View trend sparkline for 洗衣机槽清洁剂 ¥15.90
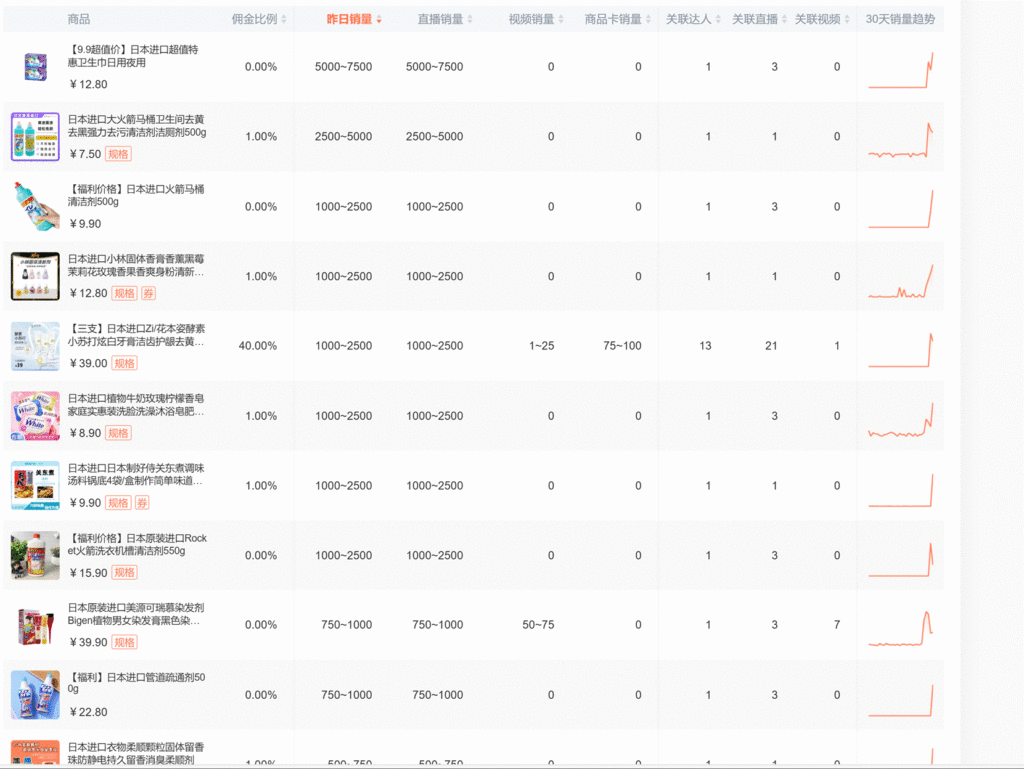 click(x=900, y=560)
